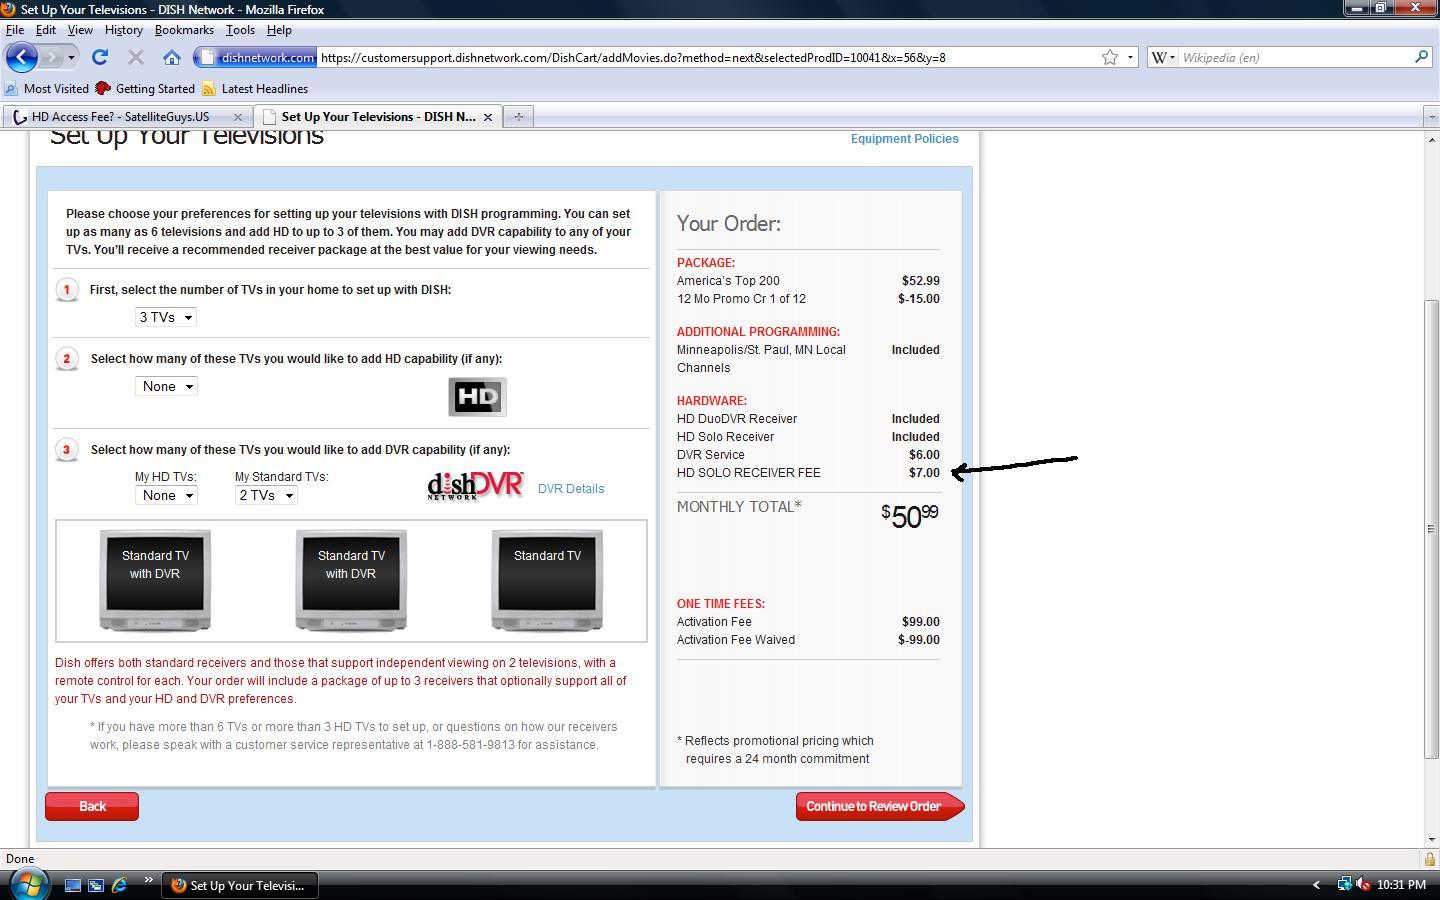Image resolution: width=1440 pixels, height=900 pixels.
Task: Open the Equipment Policies link
Action: coord(904,139)
